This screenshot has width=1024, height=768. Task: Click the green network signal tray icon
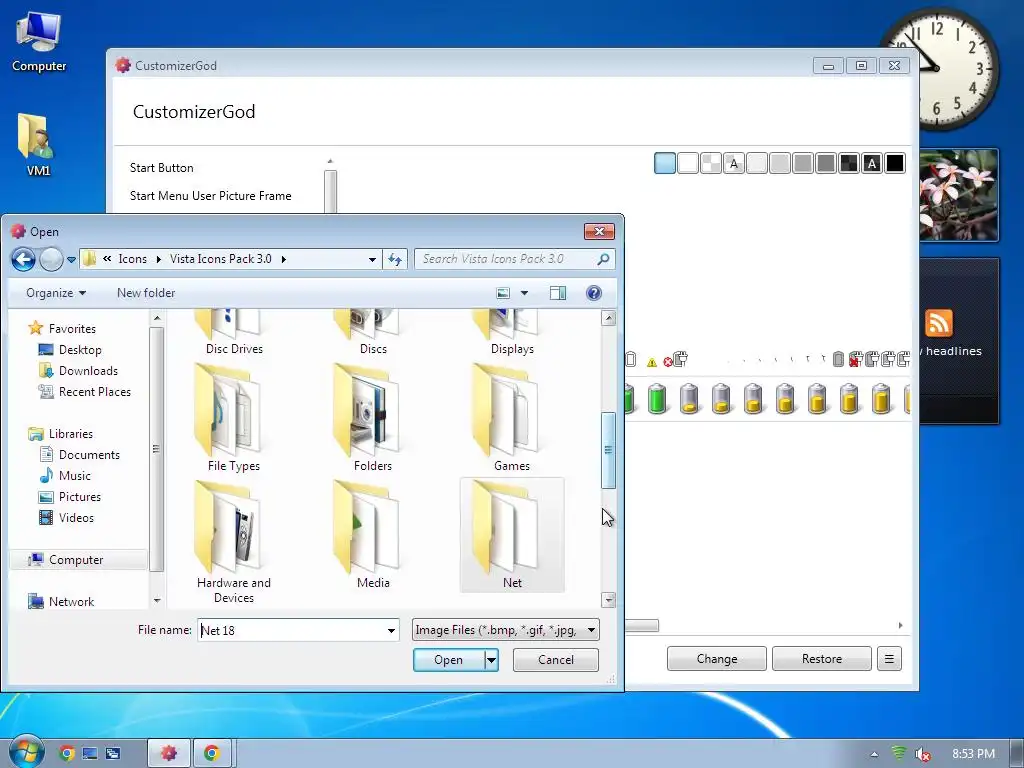coord(899,754)
